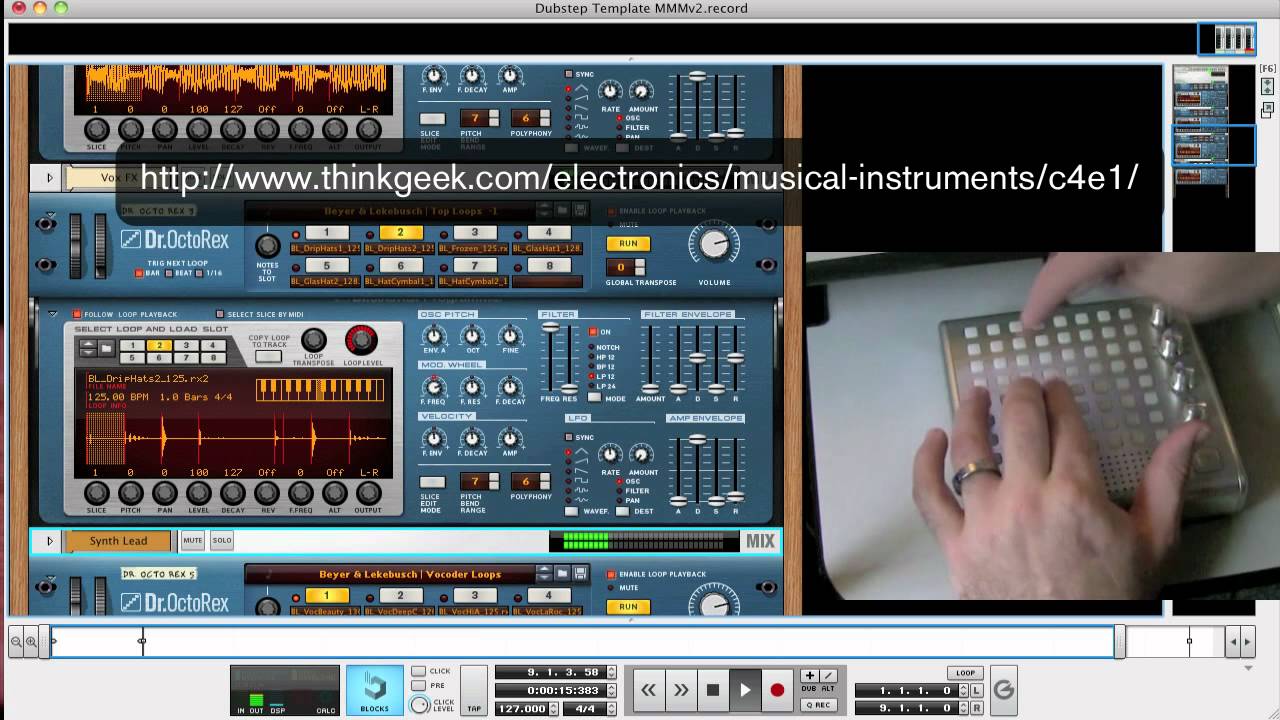Mute the Synth Lead channel

(192, 541)
